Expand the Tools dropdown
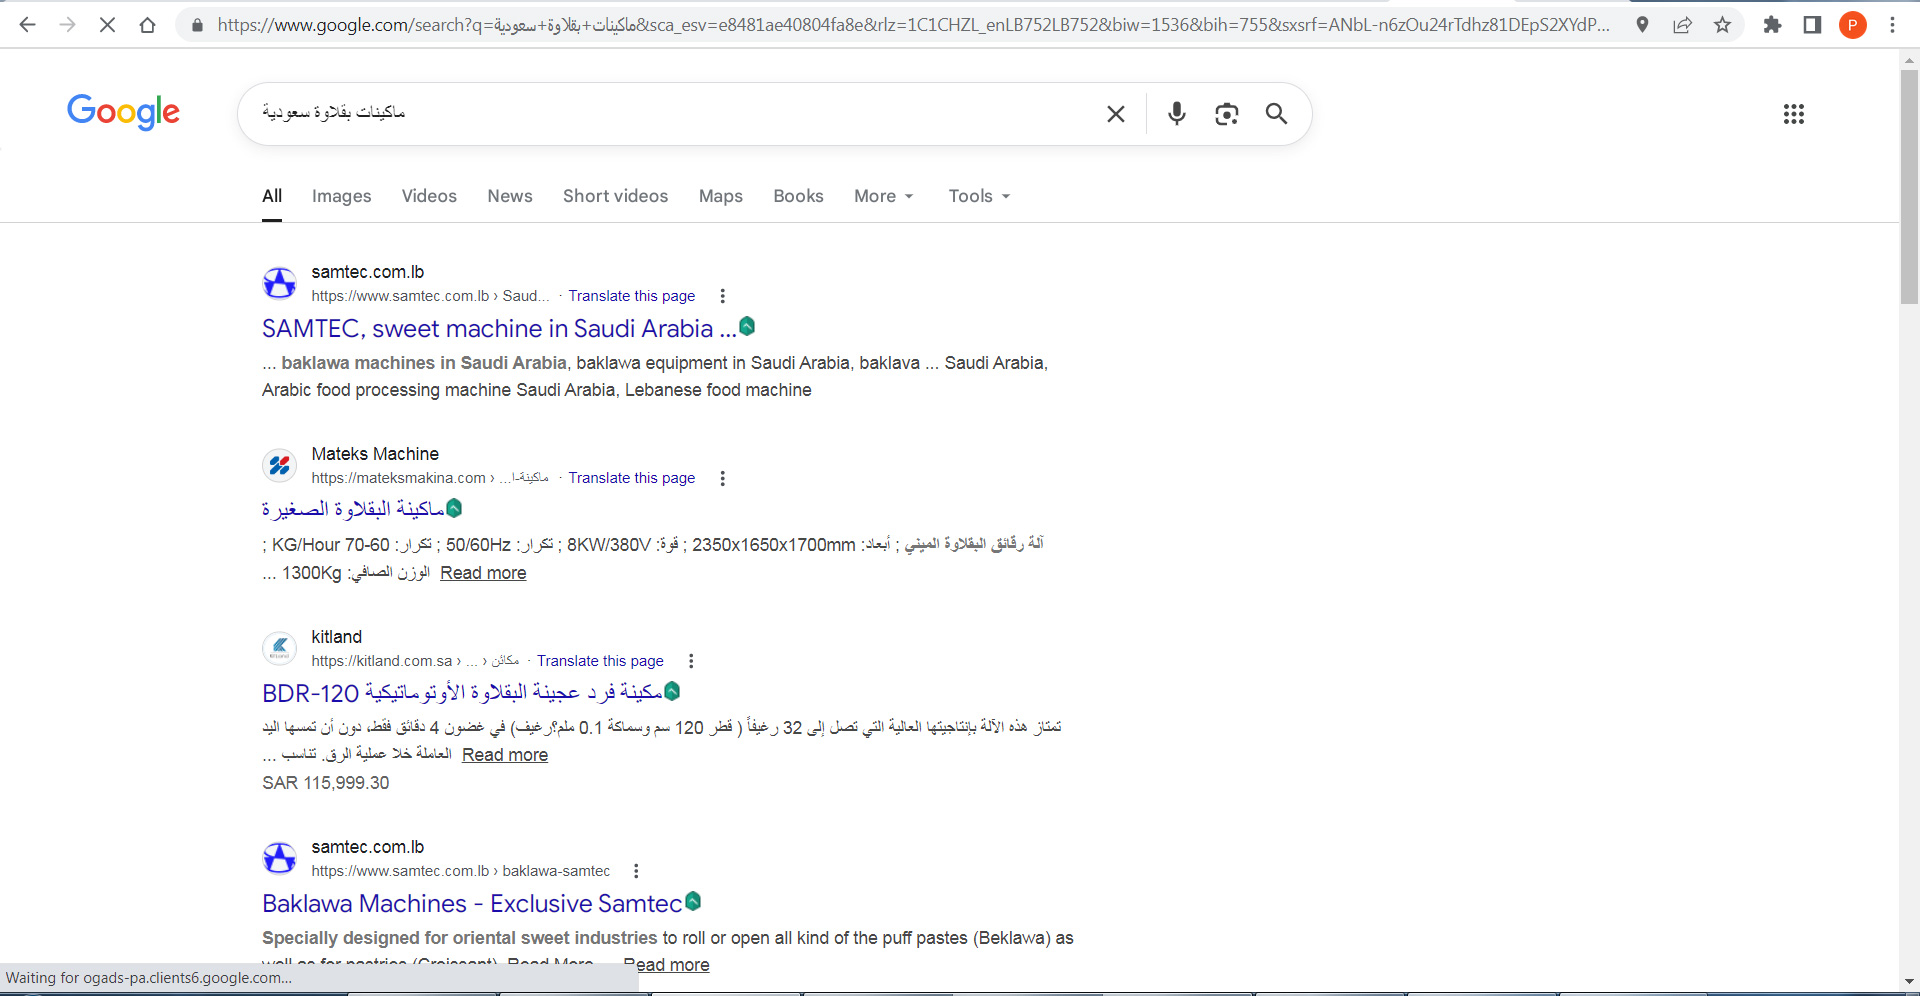Image resolution: width=1920 pixels, height=996 pixels. click(x=979, y=196)
